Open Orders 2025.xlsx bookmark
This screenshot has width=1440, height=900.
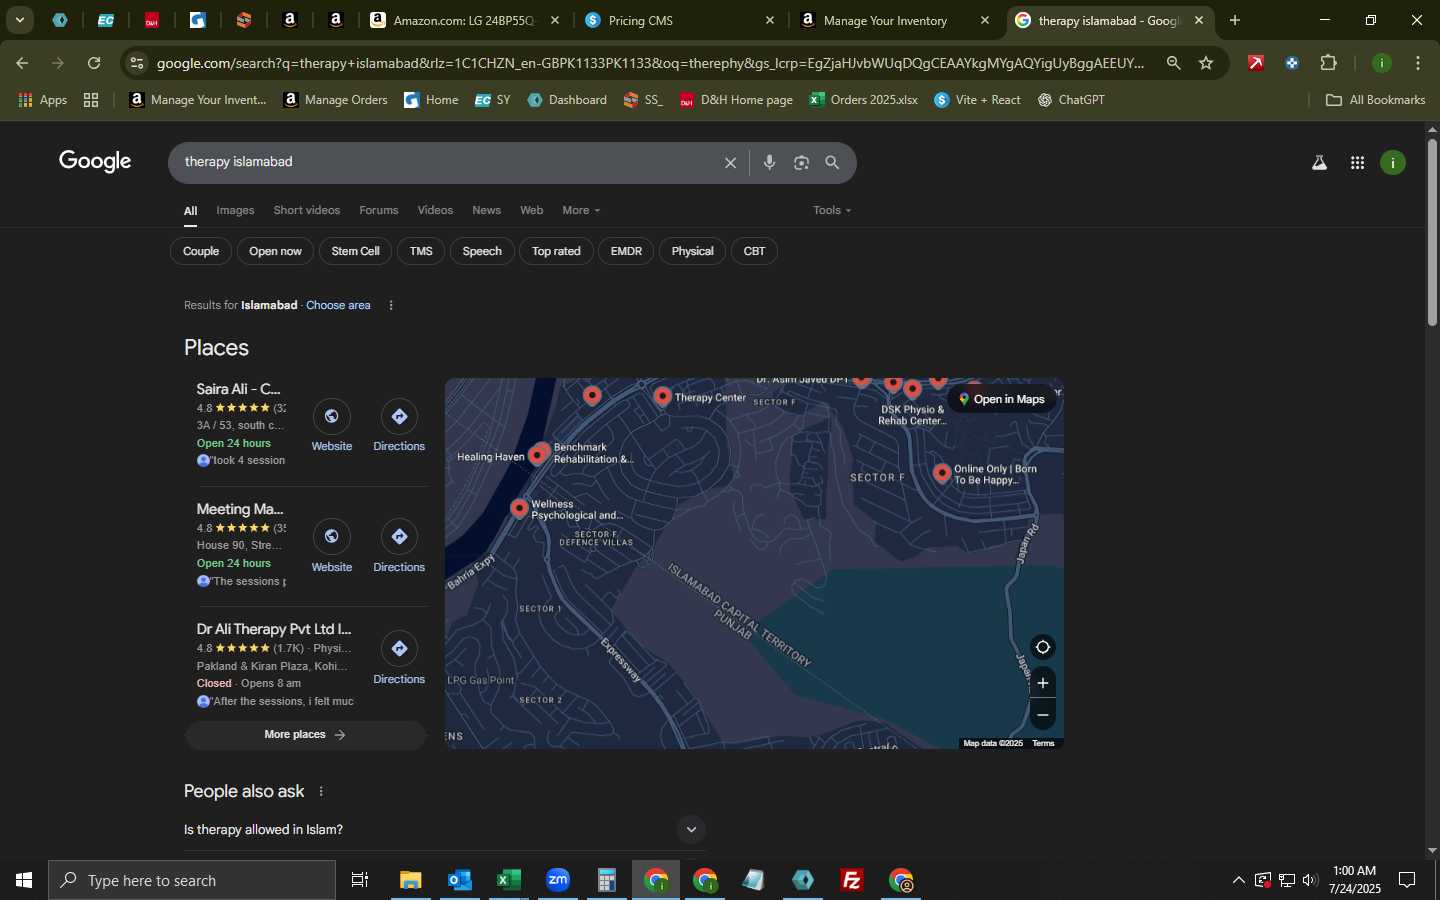[x=863, y=100]
